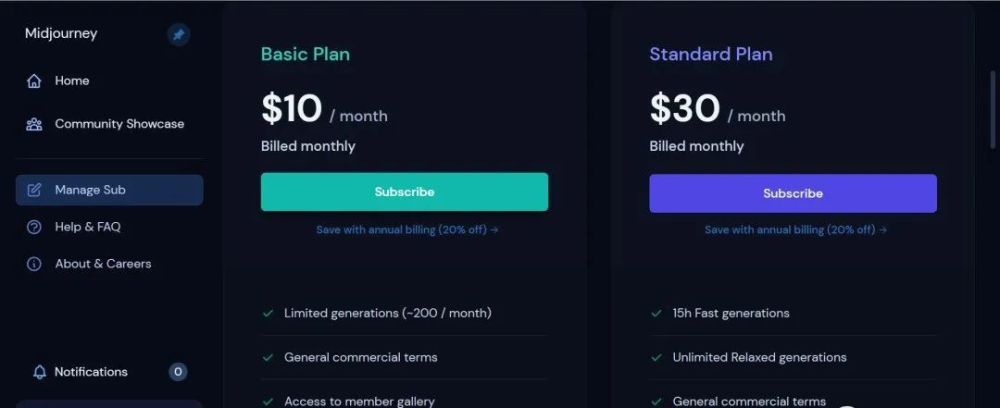Open the Home menu item
Image resolution: width=1000 pixels, height=408 pixels.
pyautogui.click(x=71, y=81)
